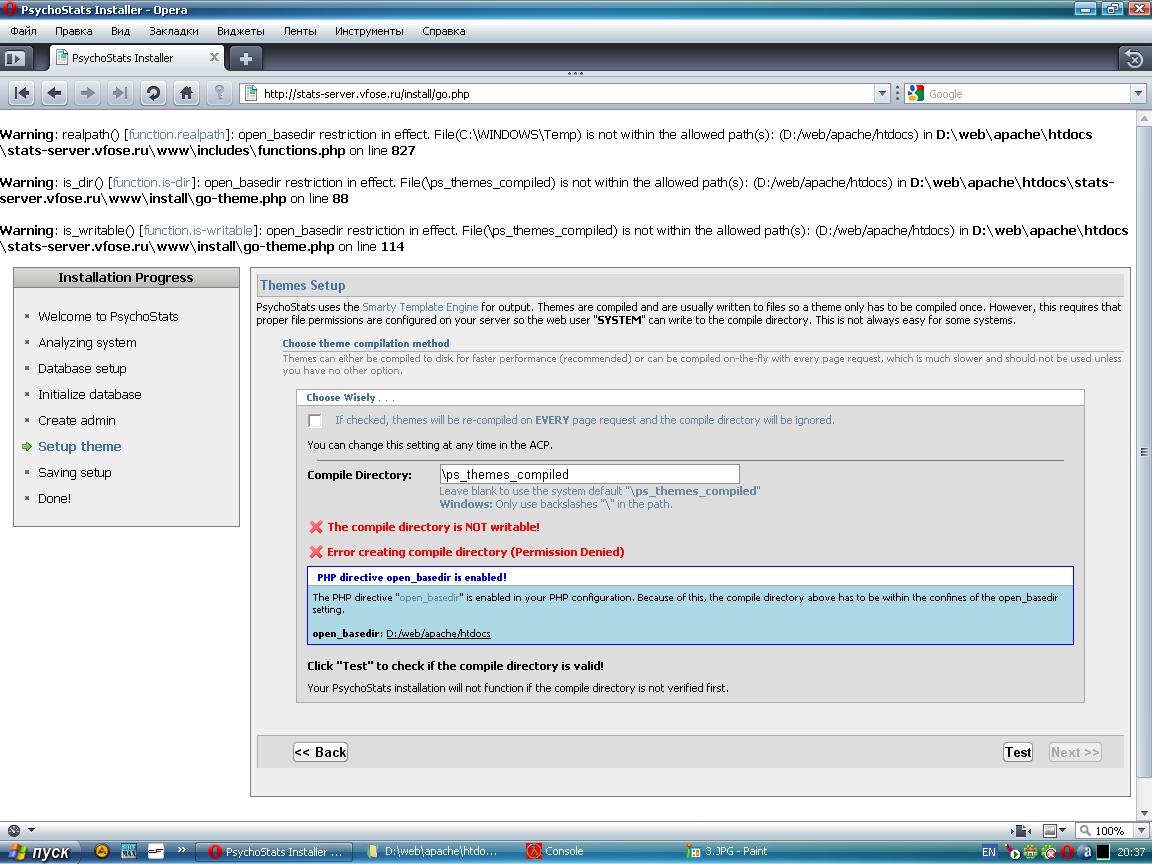Image resolution: width=1152 pixels, height=864 pixels.
Task: Click the Rewind navigation button
Action: point(22,93)
